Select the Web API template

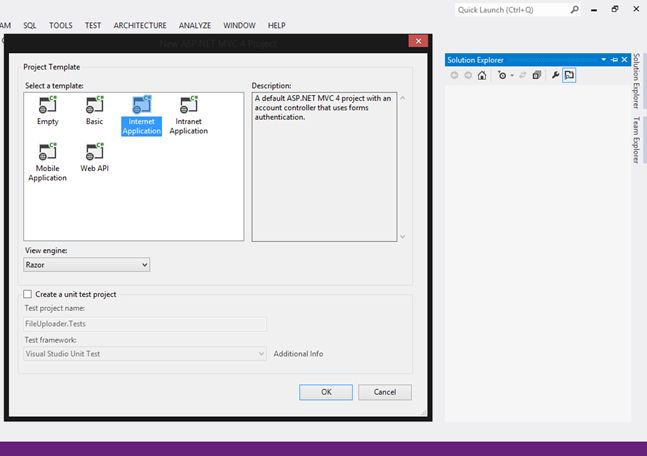pyautogui.click(x=94, y=157)
